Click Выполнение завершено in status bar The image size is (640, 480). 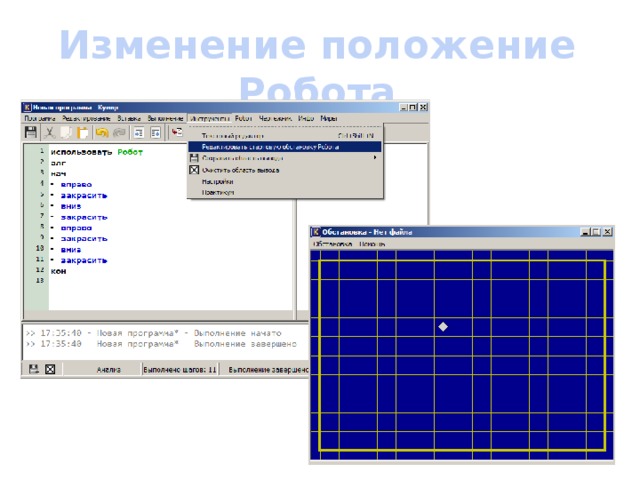click(x=268, y=370)
